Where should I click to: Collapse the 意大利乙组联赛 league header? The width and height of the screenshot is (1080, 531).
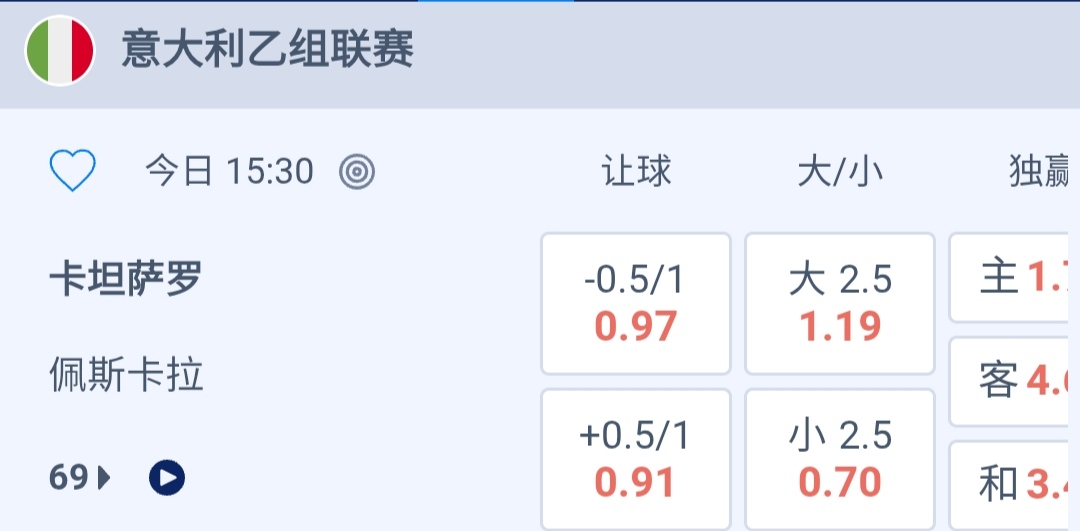(268, 50)
